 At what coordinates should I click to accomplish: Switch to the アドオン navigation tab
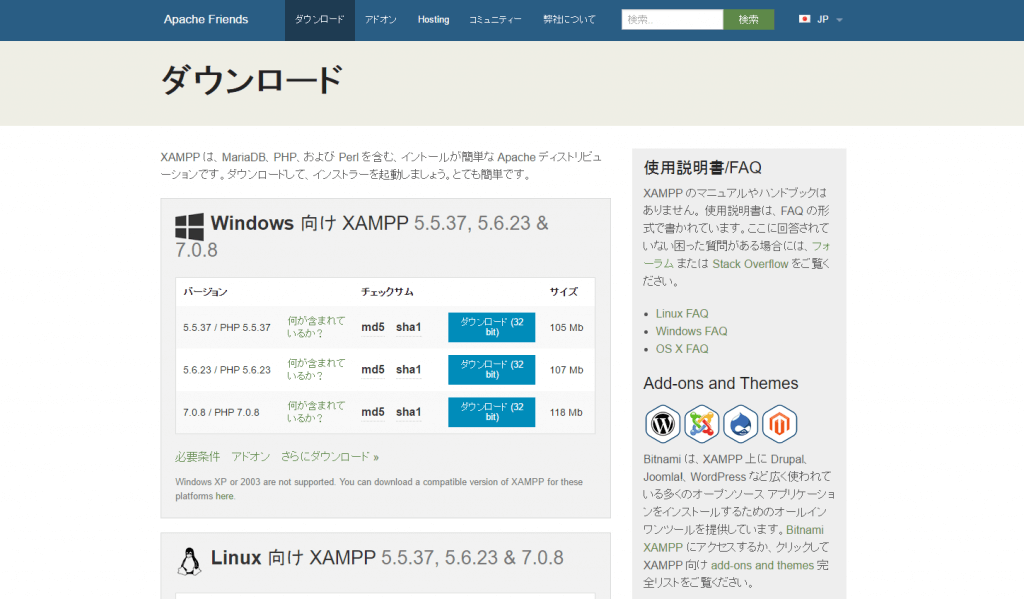click(x=380, y=19)
